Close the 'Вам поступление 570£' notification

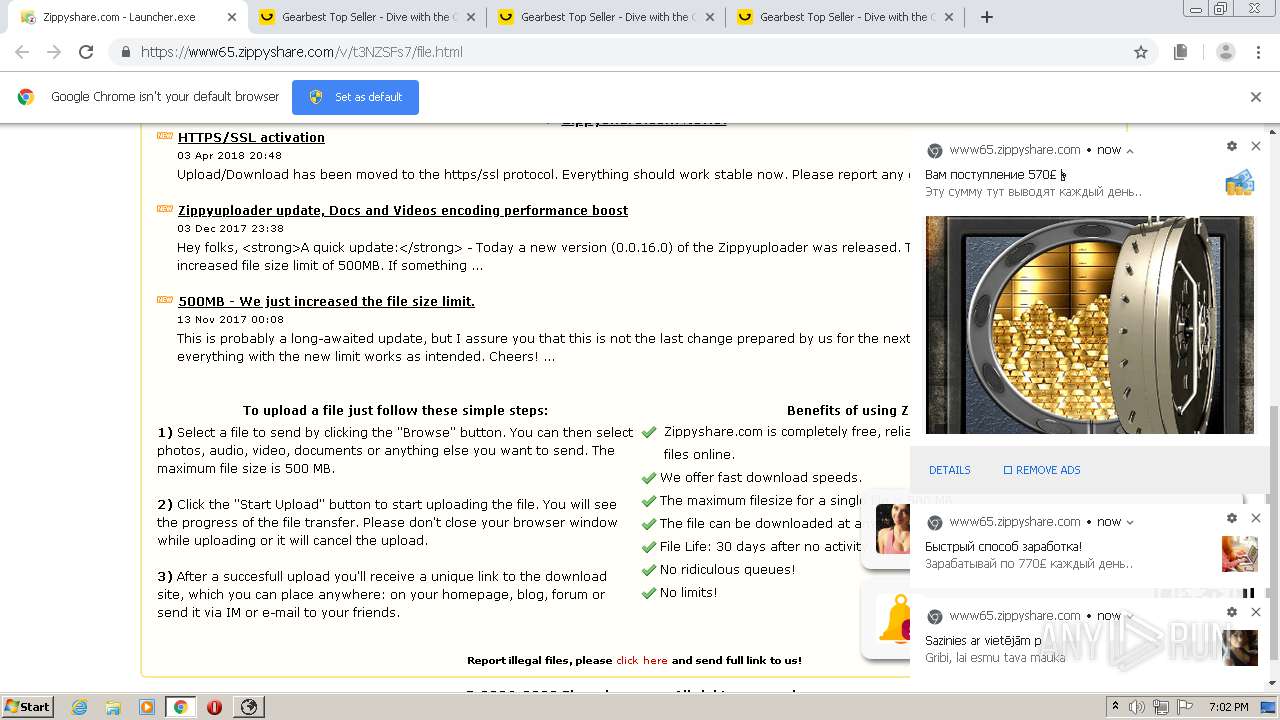click(1256, 146)
